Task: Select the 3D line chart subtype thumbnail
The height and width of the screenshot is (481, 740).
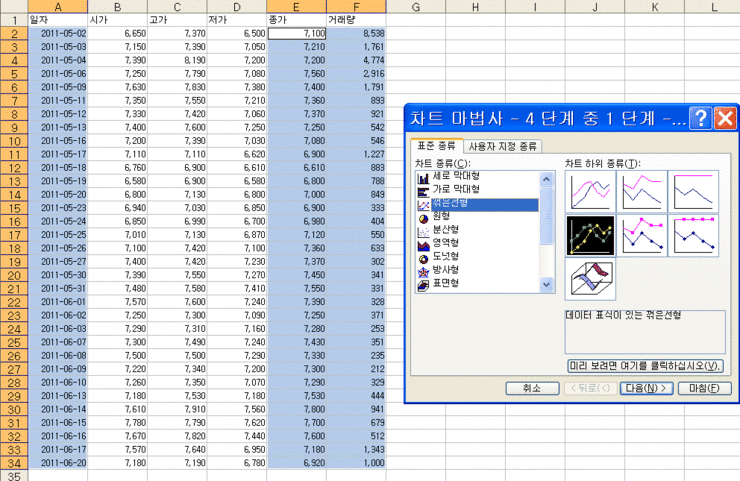Action: 590,279
